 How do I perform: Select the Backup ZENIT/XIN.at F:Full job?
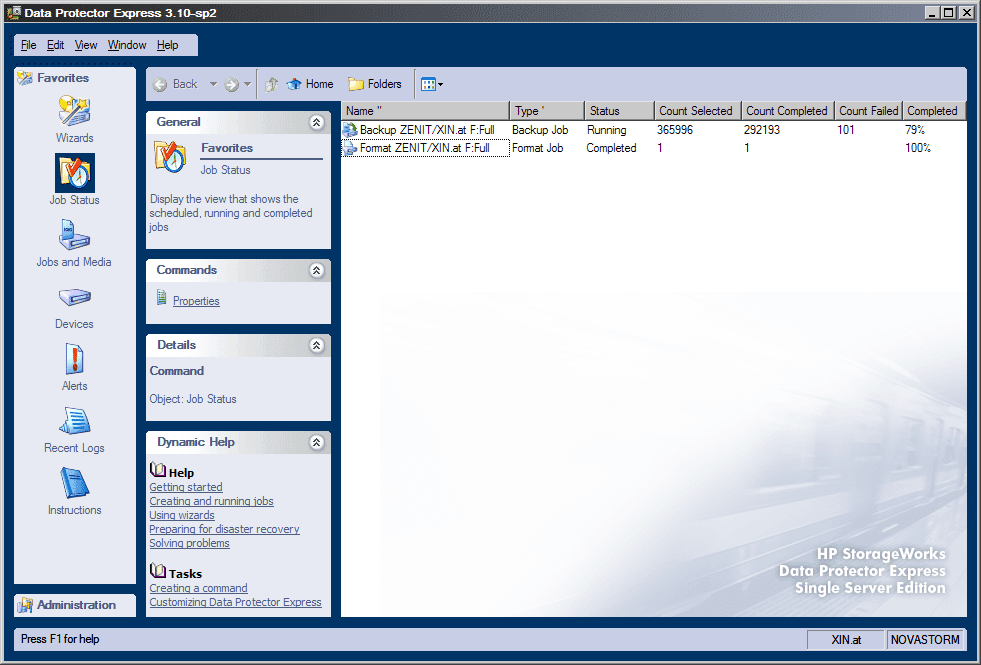[427, 130]
